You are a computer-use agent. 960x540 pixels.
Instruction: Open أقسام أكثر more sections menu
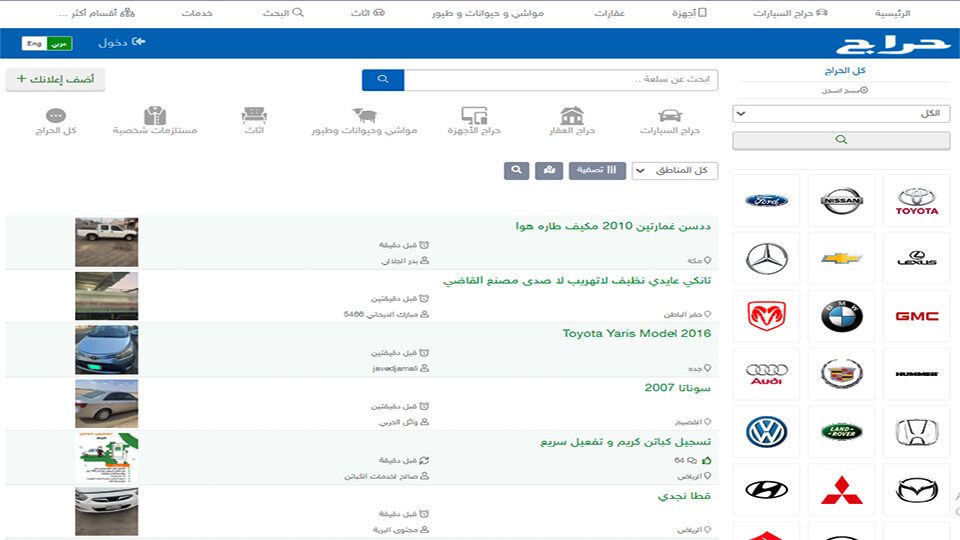(97, 13)
